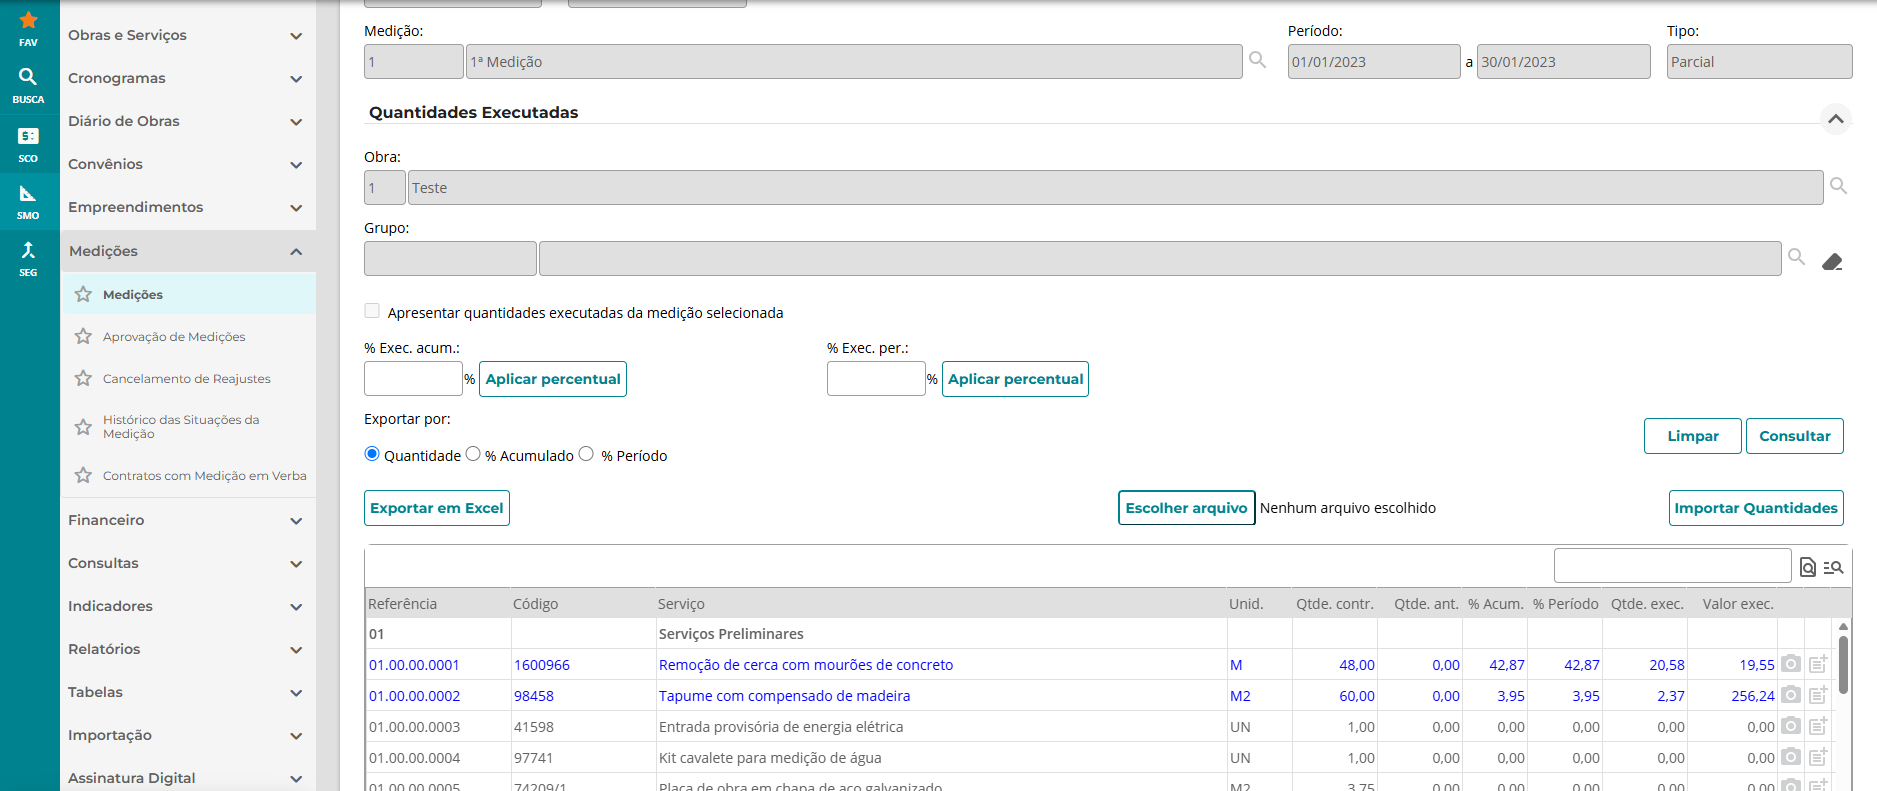The image size is (1877, 791).
Task: Click the magnifier icon next to Obra field
Action: (1838, 186)
